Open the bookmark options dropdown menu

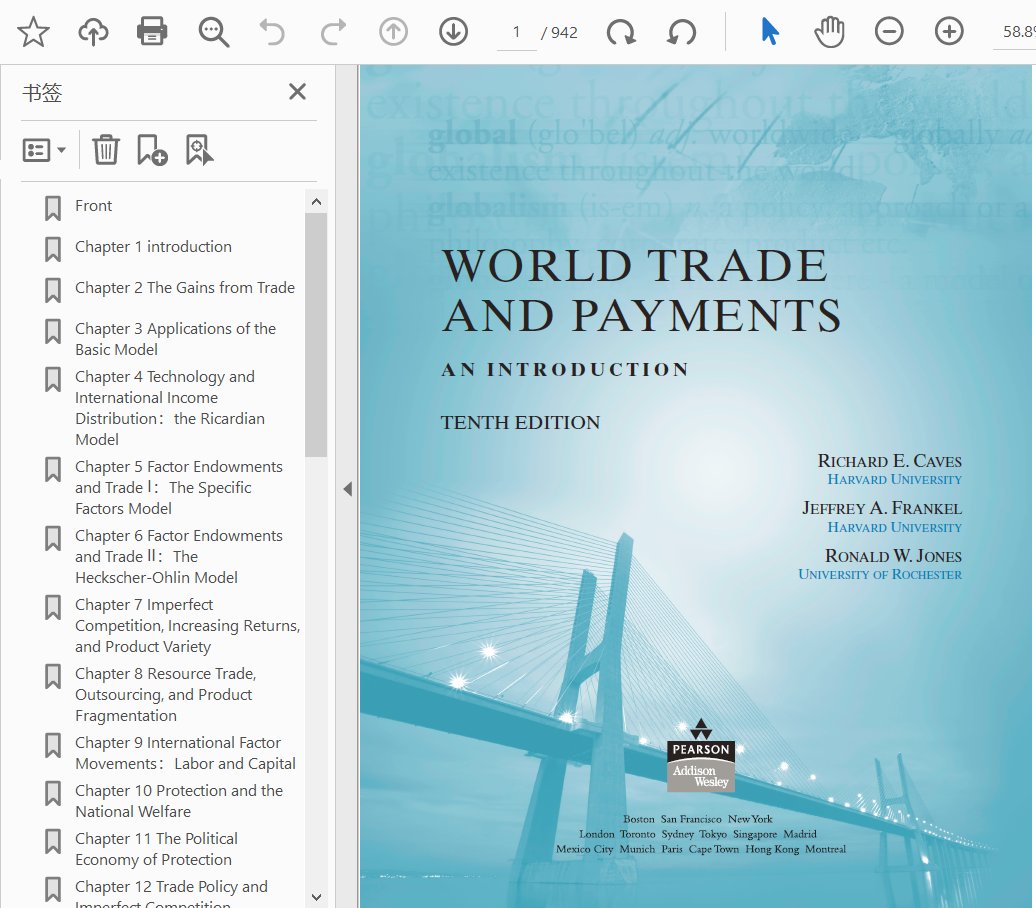click(45, 150)
